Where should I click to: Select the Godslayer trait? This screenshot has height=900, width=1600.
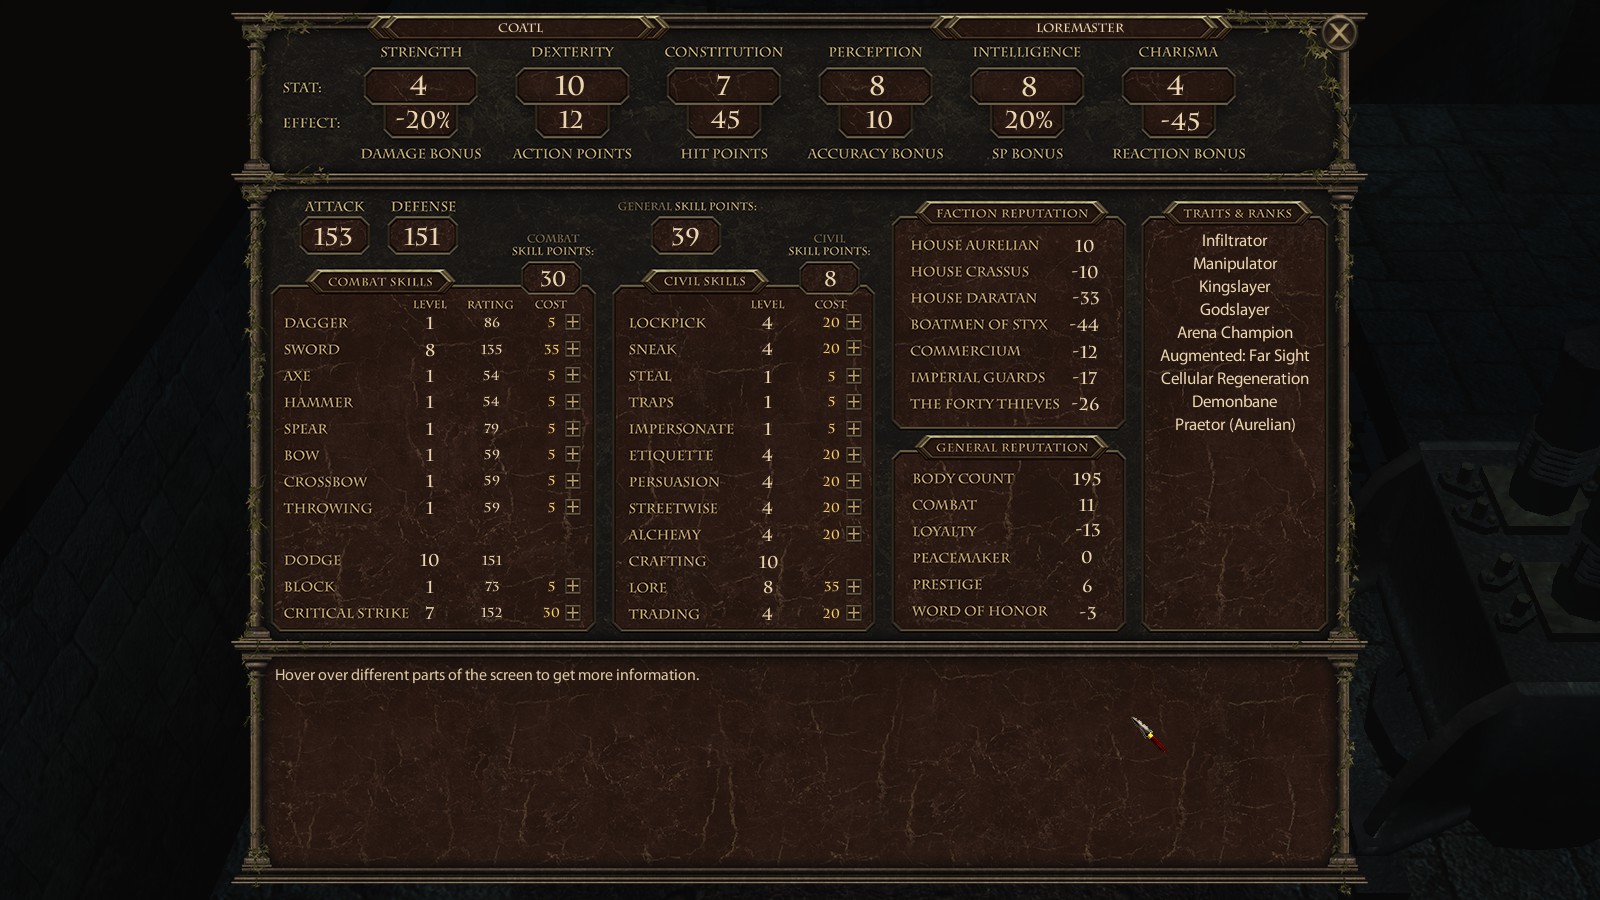[1234, 310]
